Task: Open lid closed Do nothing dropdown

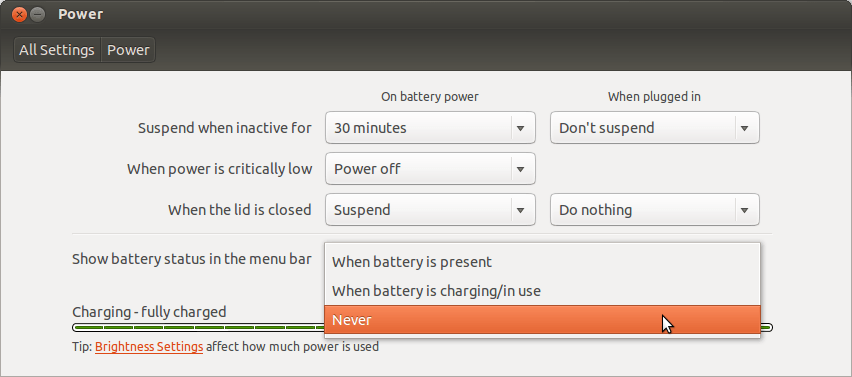Action: (655, 210)
